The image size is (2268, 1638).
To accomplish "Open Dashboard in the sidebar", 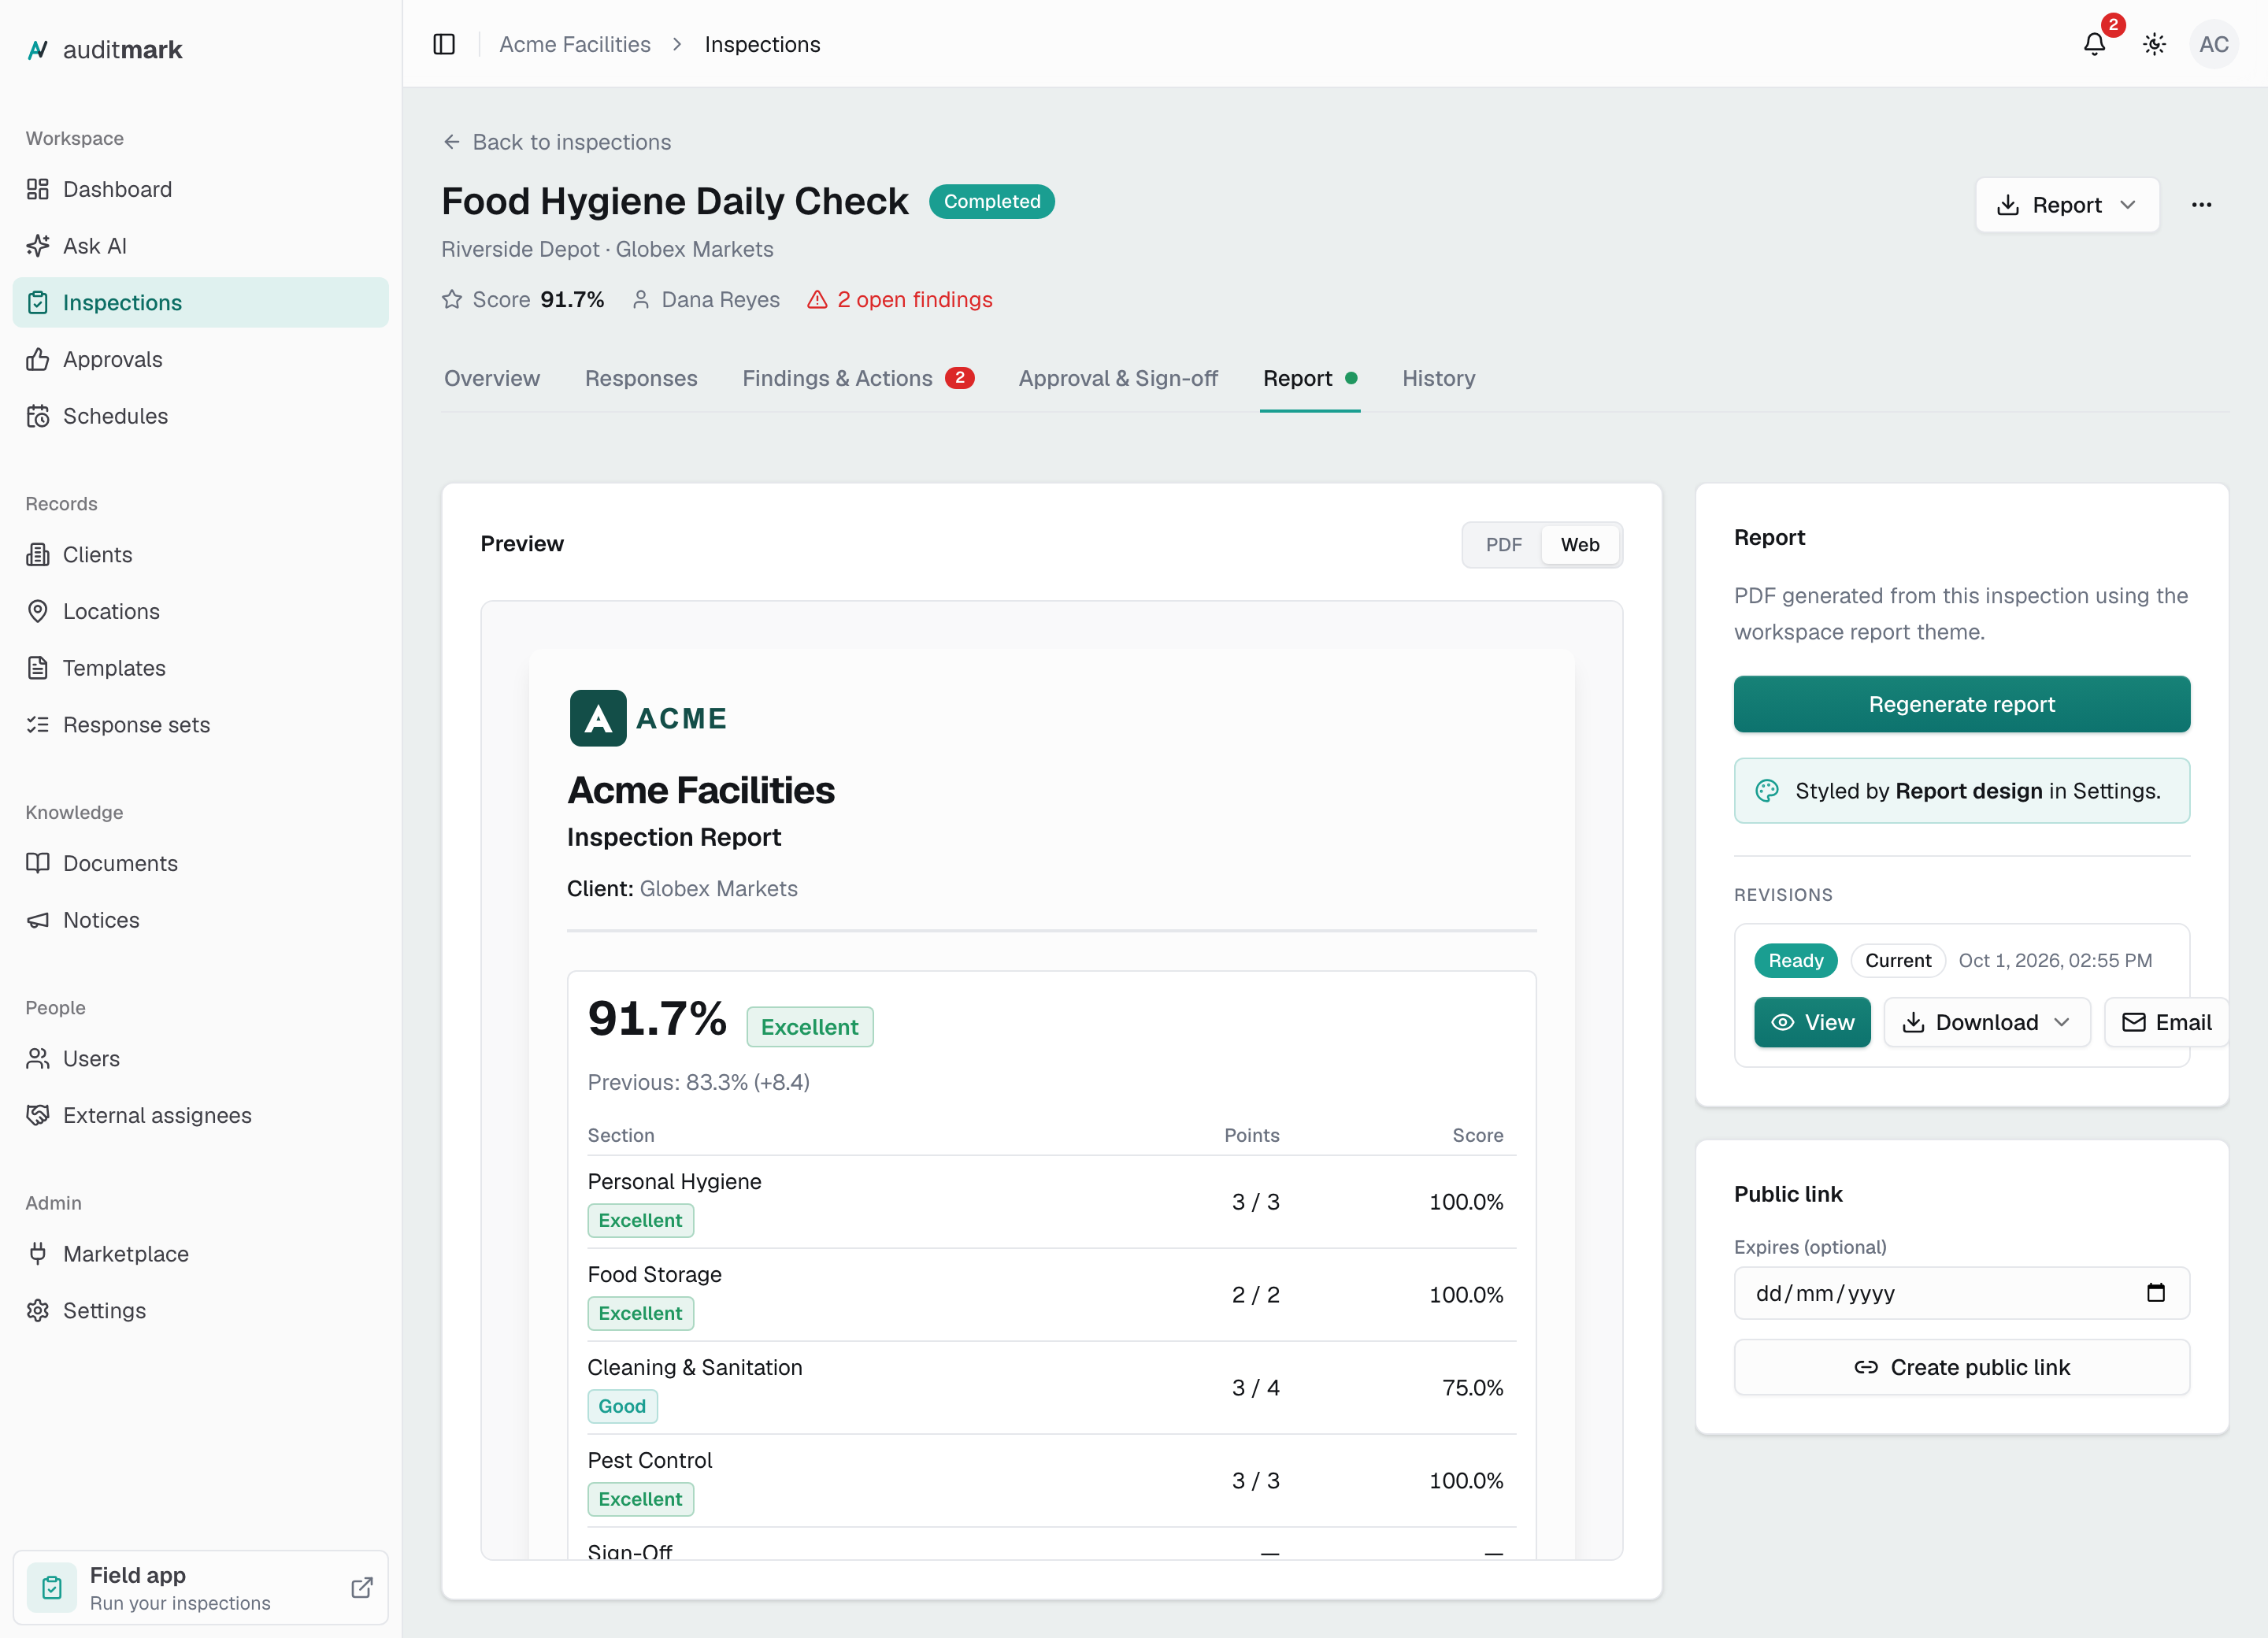I will tap(200, 189).
